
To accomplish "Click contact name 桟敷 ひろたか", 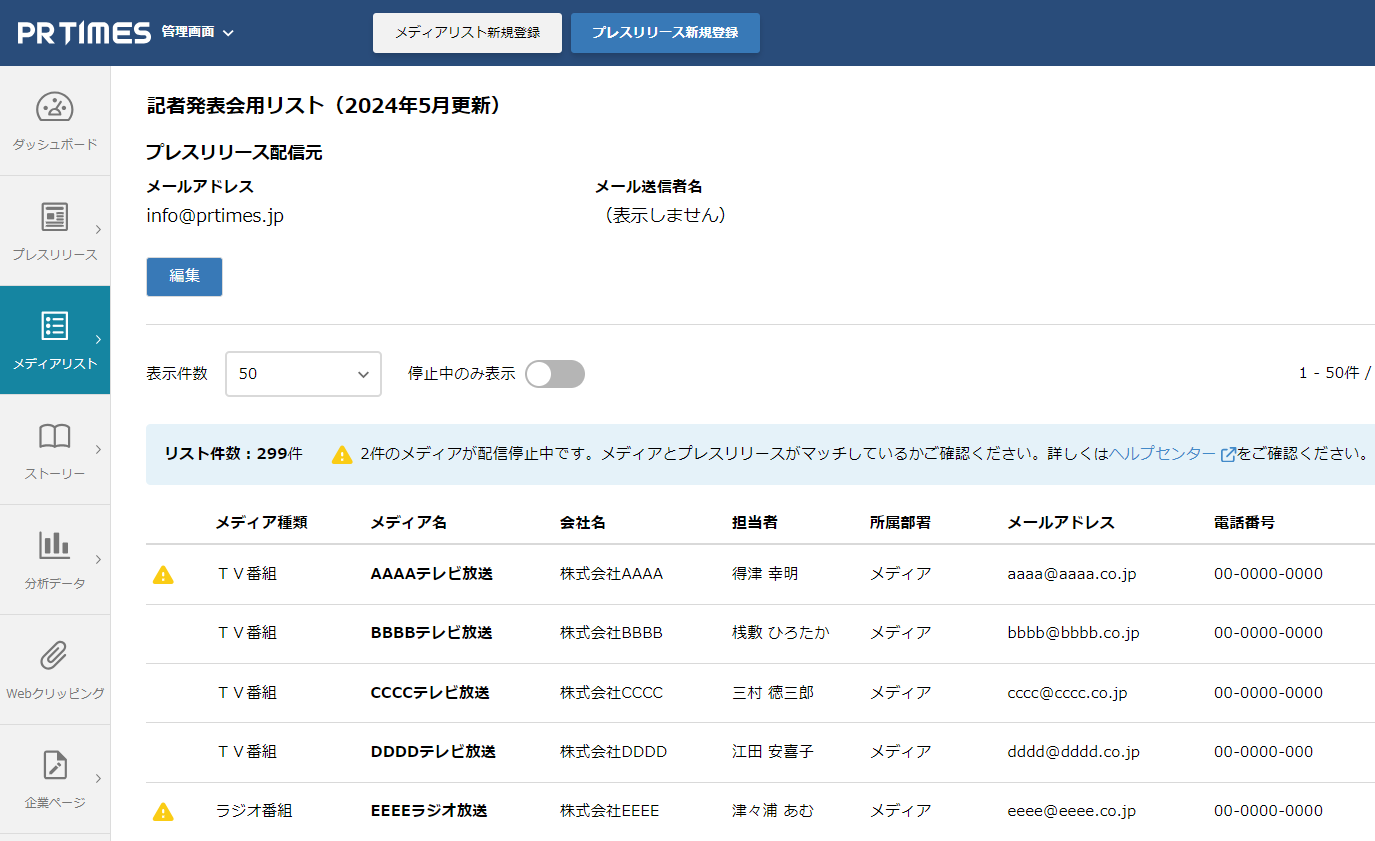I will point(781,633).
